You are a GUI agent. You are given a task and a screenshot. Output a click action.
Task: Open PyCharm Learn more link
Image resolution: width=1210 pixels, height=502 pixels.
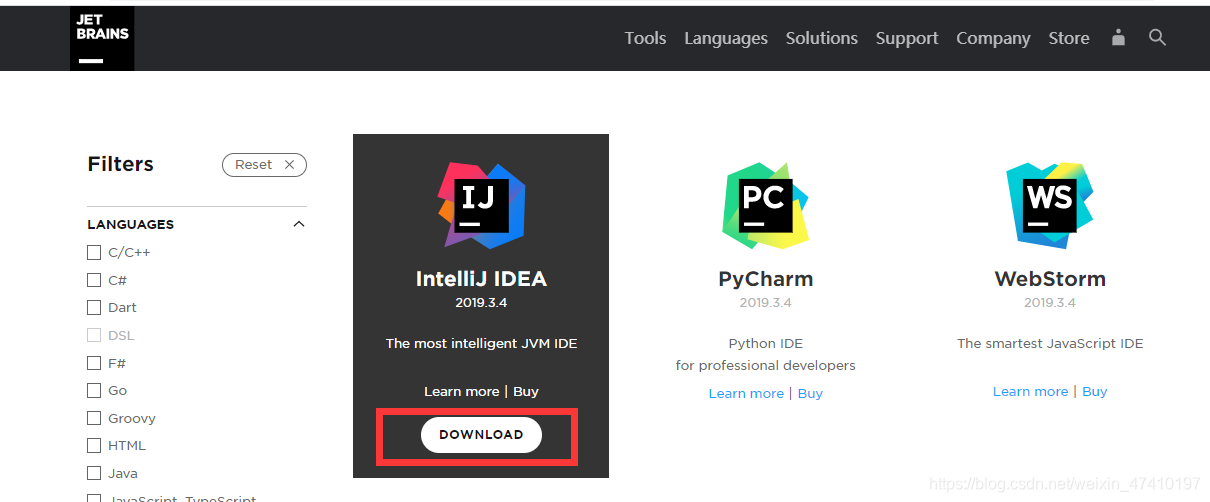point(746,393)
